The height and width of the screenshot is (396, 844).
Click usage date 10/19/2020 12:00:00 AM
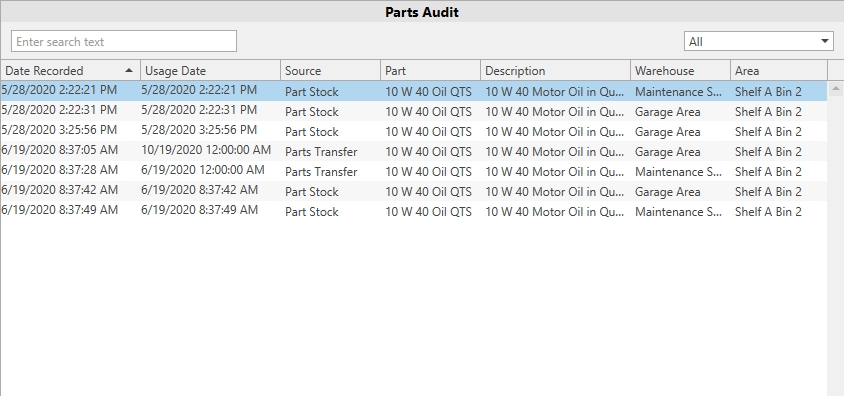click(x=206, y=150)
